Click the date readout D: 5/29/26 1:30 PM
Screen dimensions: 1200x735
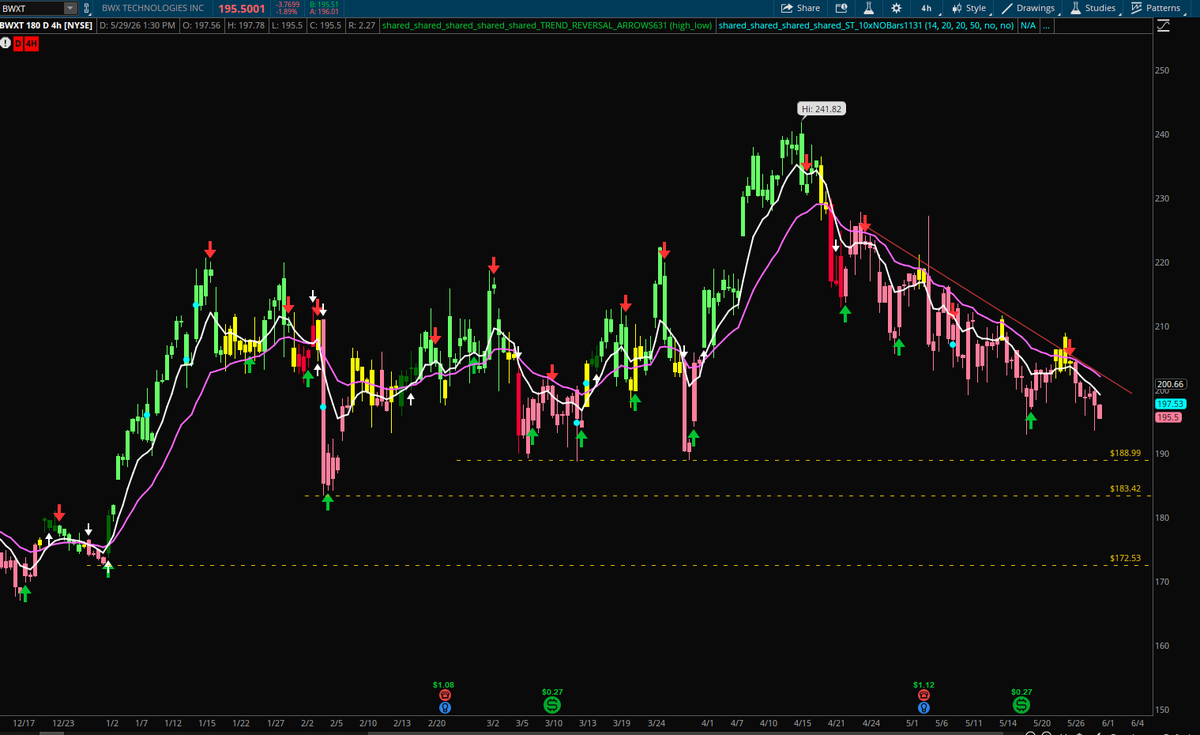click(x=137, y=24)
